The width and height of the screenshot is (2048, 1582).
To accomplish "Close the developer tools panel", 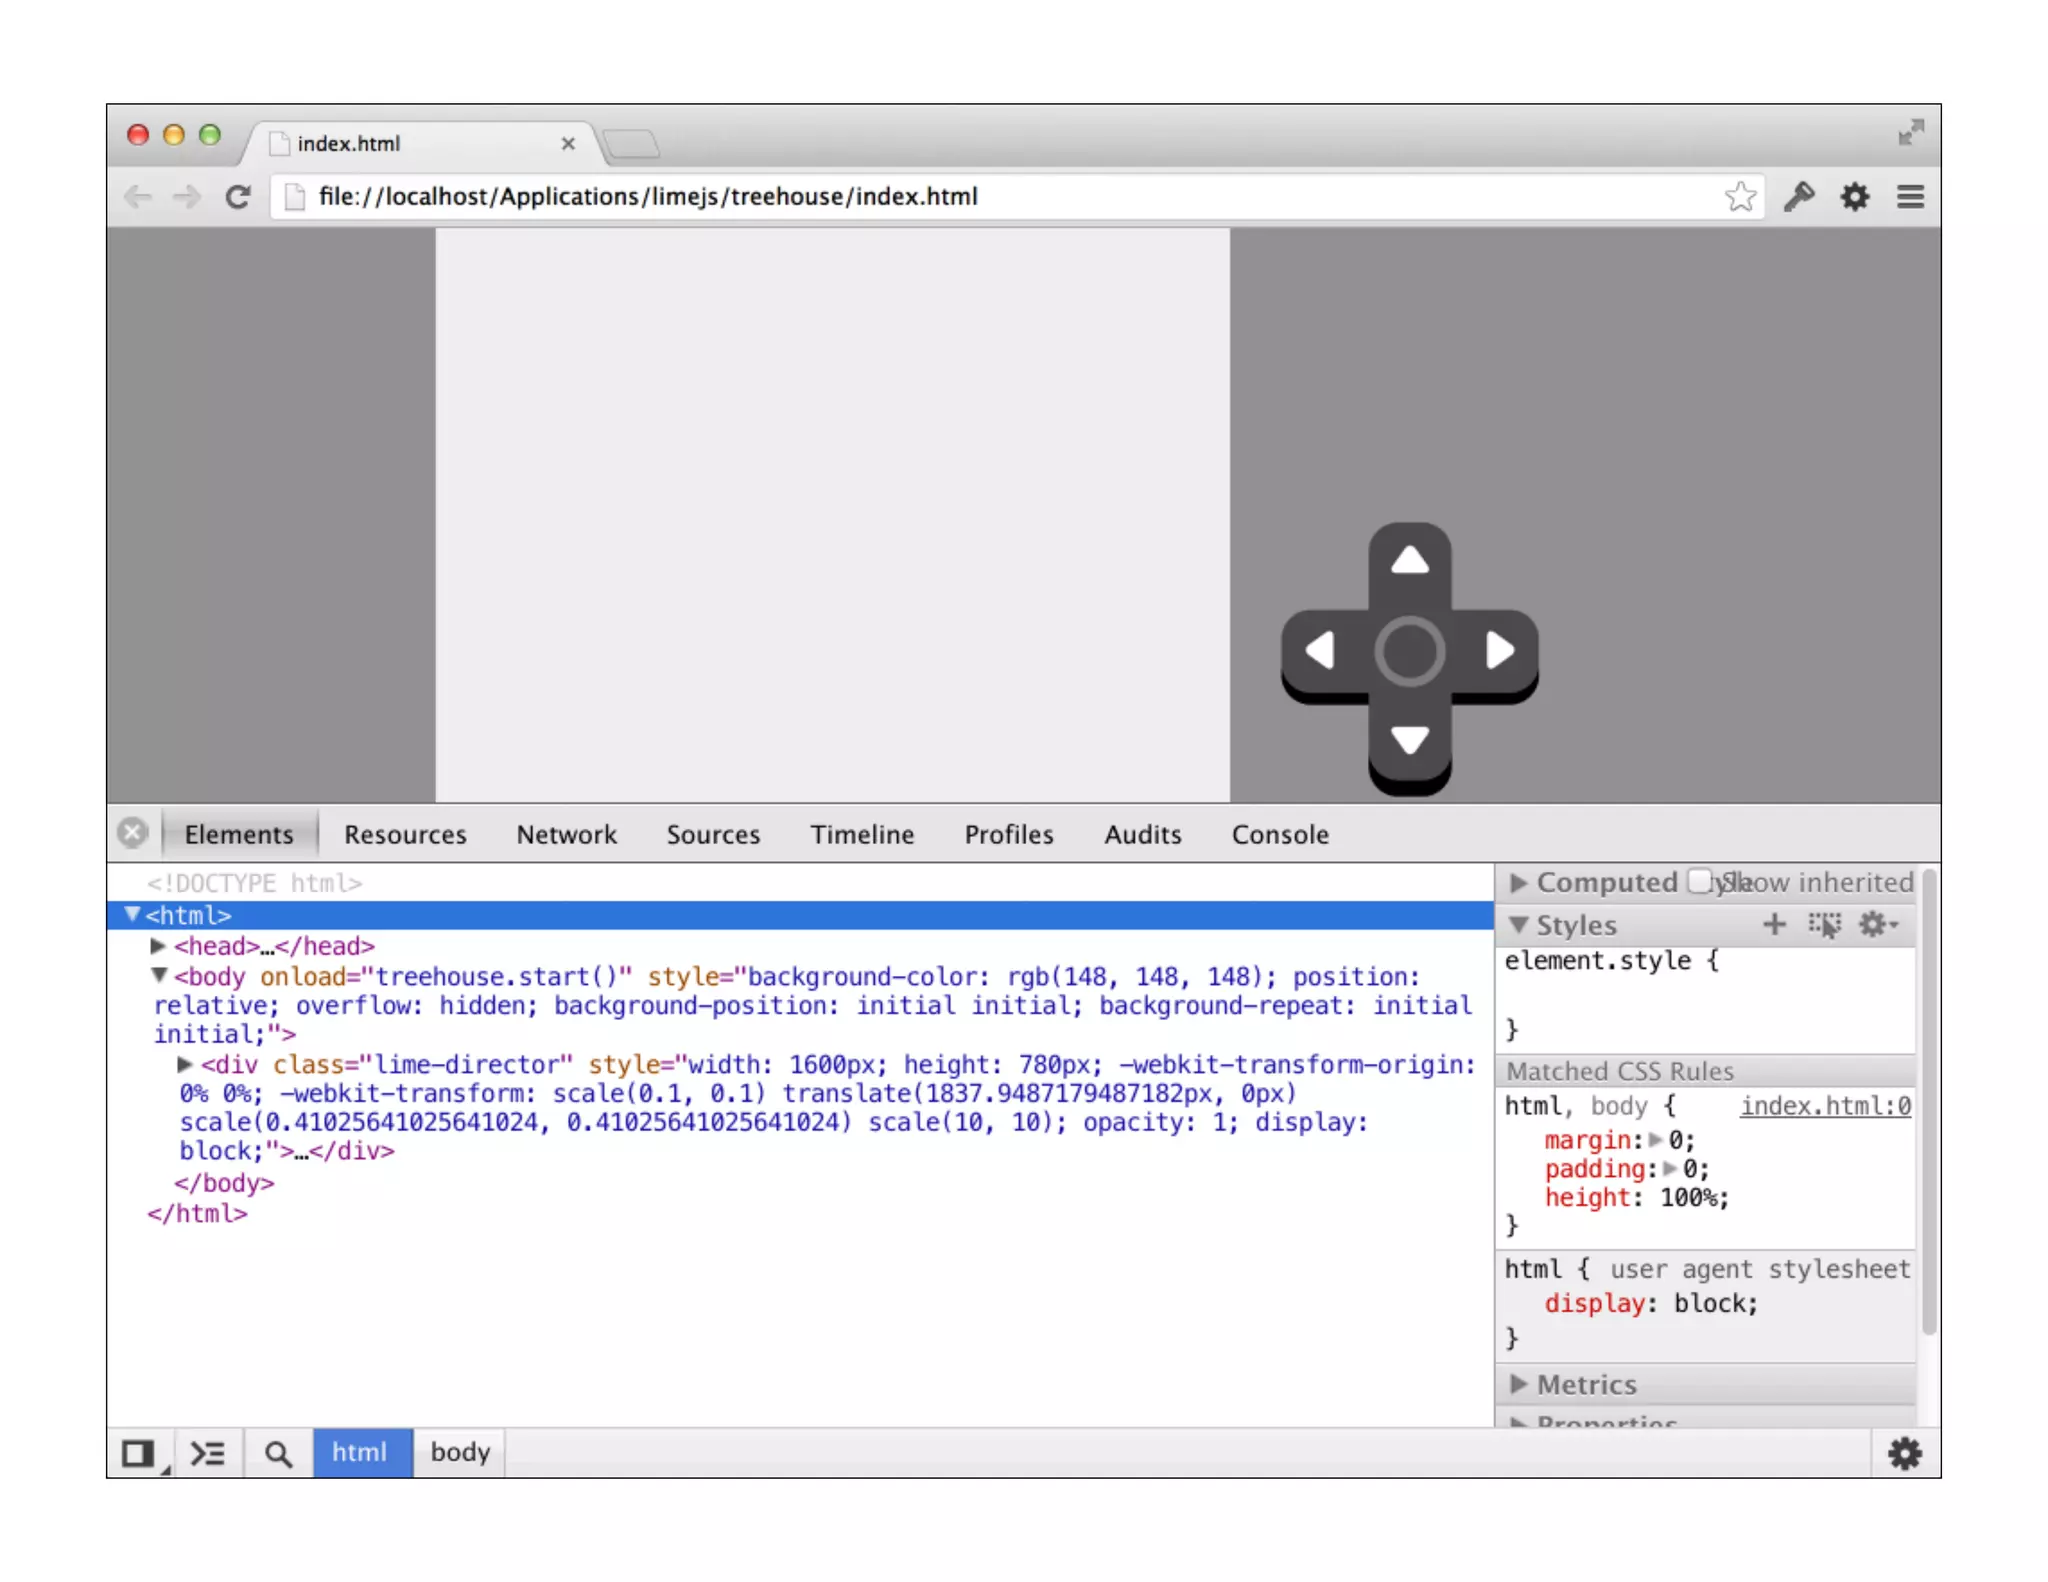I will [133, 833].
